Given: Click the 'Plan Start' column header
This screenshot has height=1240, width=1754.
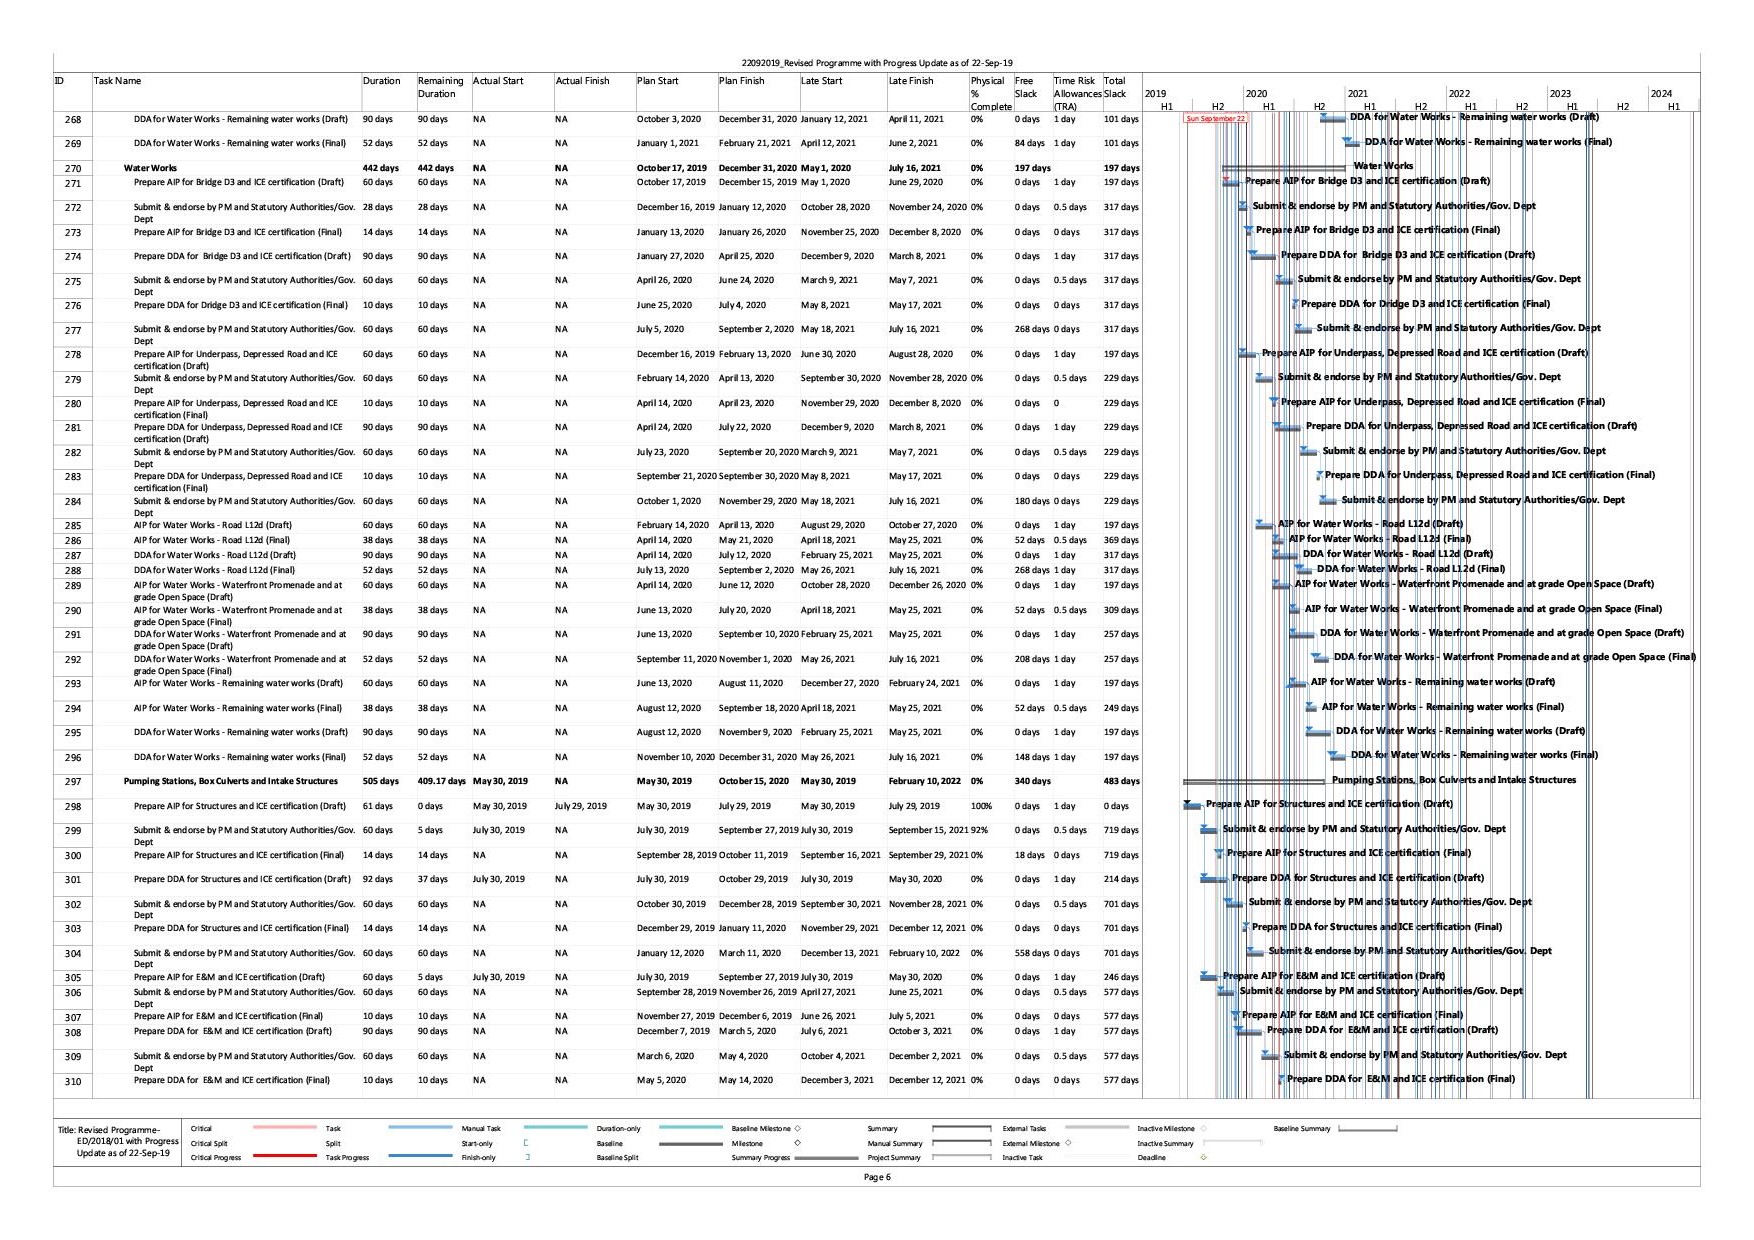Looking at the screenshot, I should click(x=657, y=81).
